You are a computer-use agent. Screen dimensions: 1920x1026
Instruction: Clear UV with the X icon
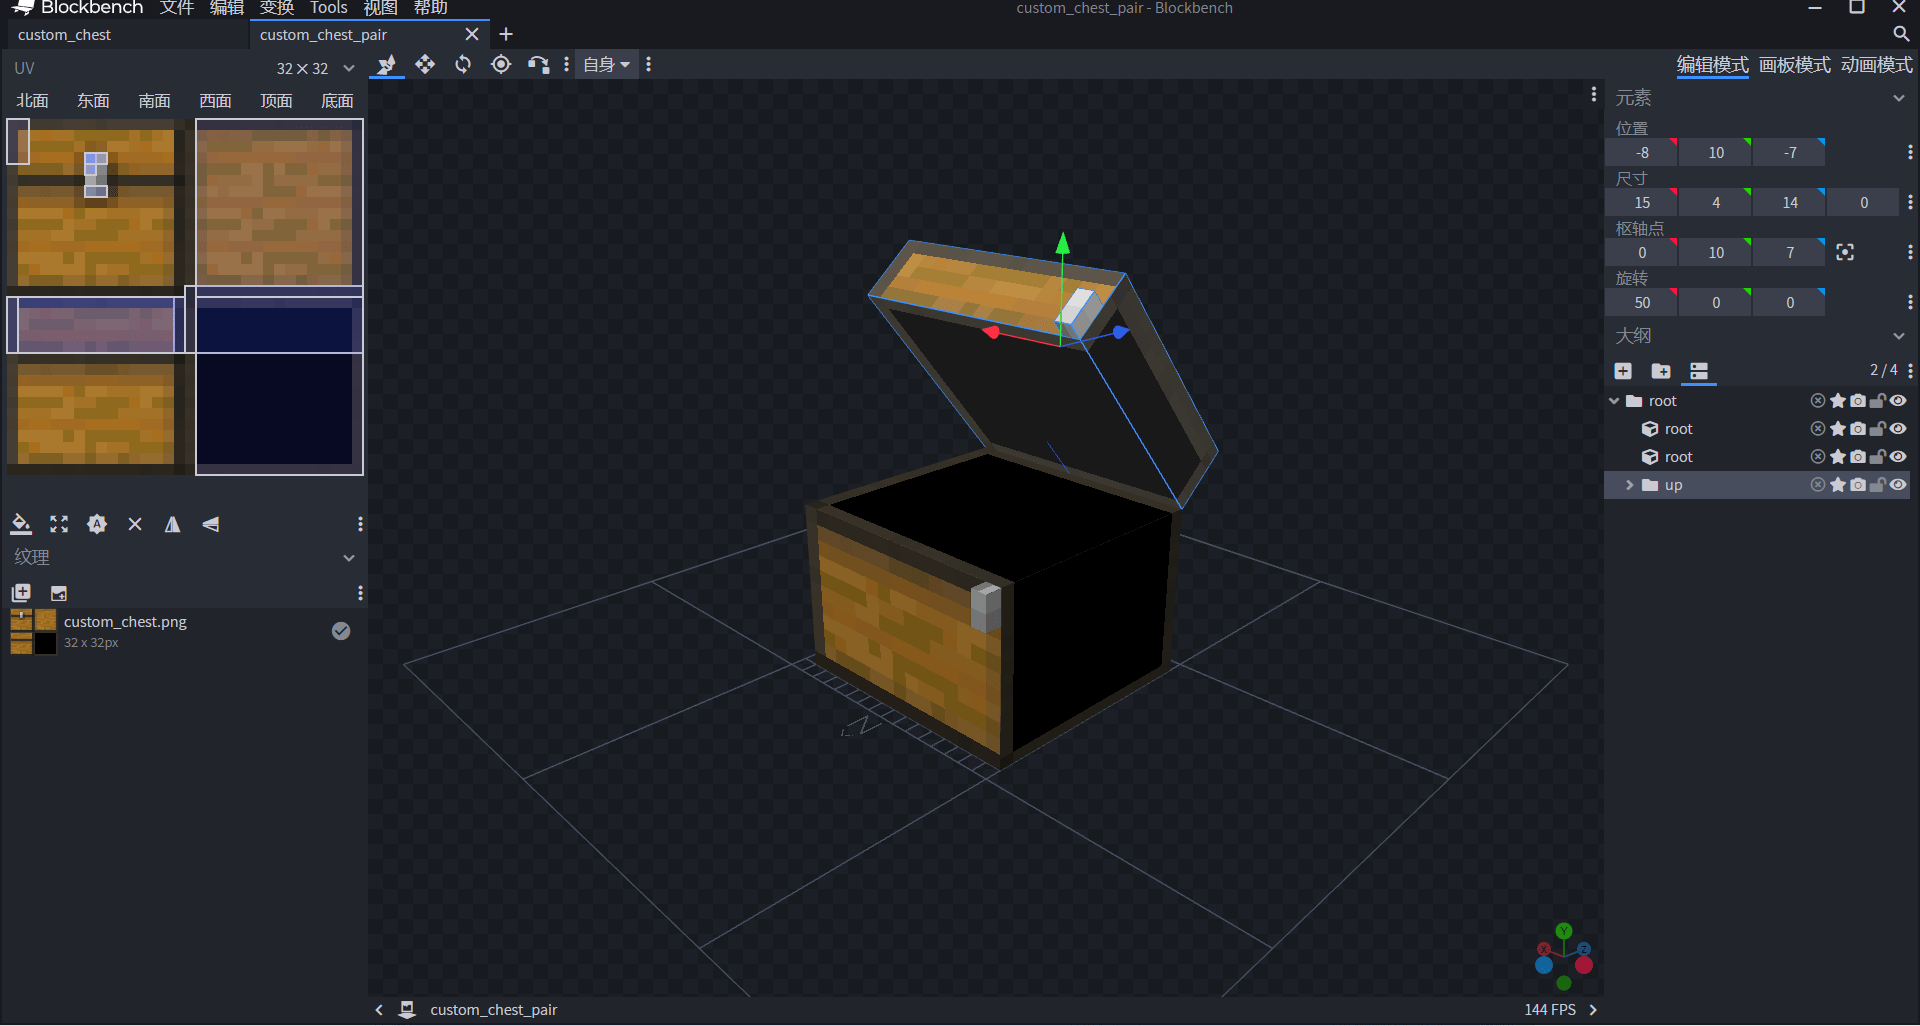[x=135, y=524]
